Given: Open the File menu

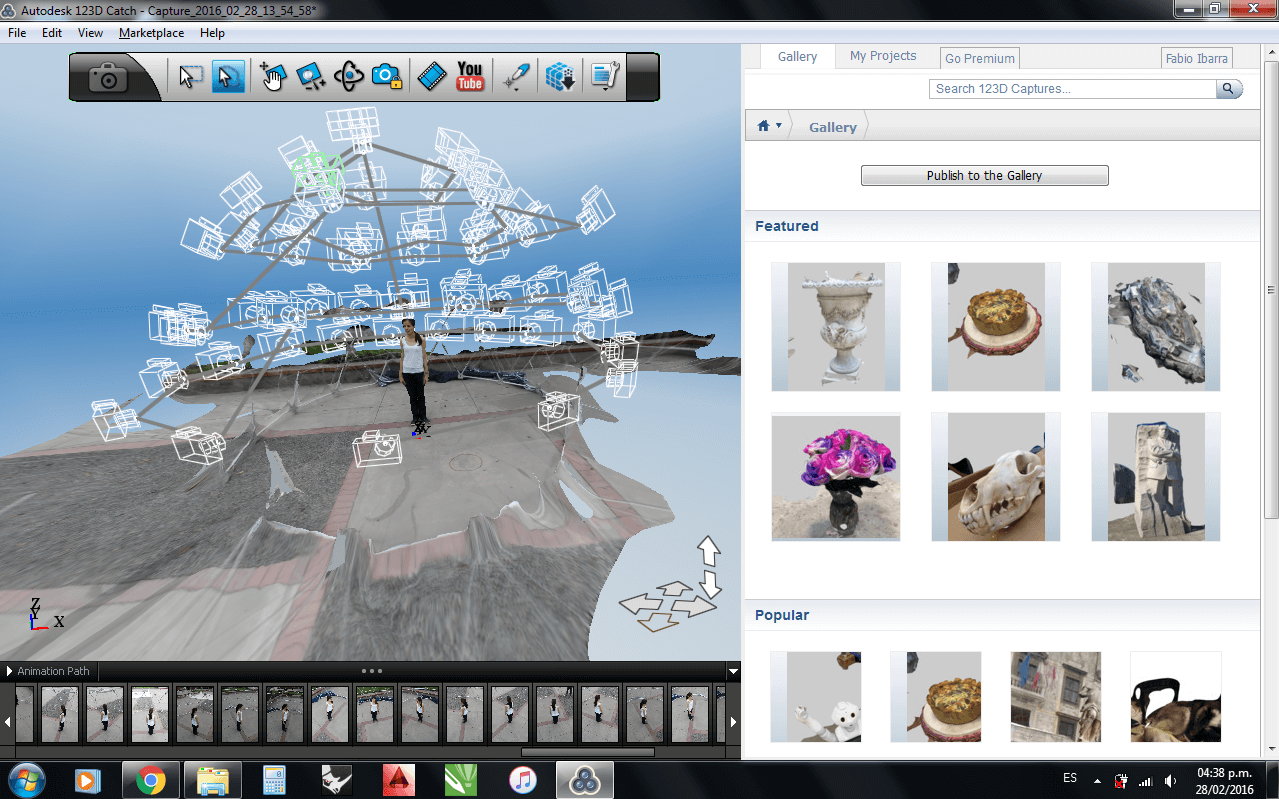Looking at the screenshot, I should (x=17, y=33).
